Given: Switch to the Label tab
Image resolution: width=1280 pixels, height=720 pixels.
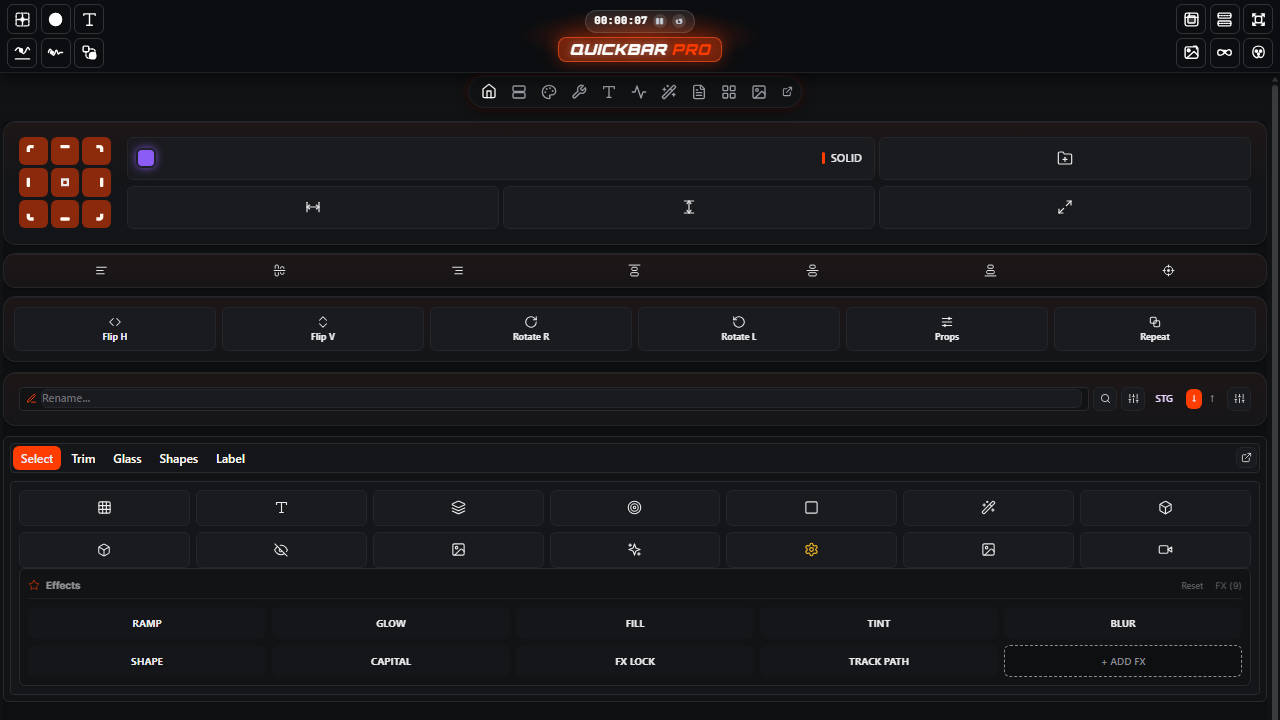Looking at the screenshot, I should point(230,459).
